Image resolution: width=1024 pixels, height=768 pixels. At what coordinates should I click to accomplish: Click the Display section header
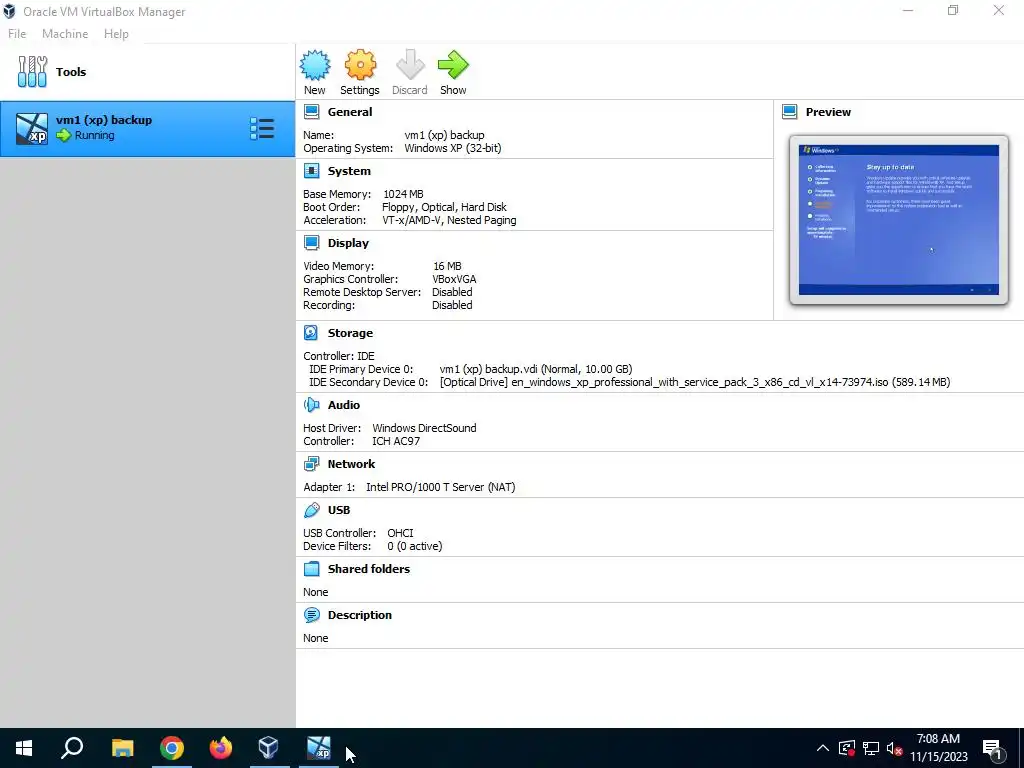tap(348, 243)
